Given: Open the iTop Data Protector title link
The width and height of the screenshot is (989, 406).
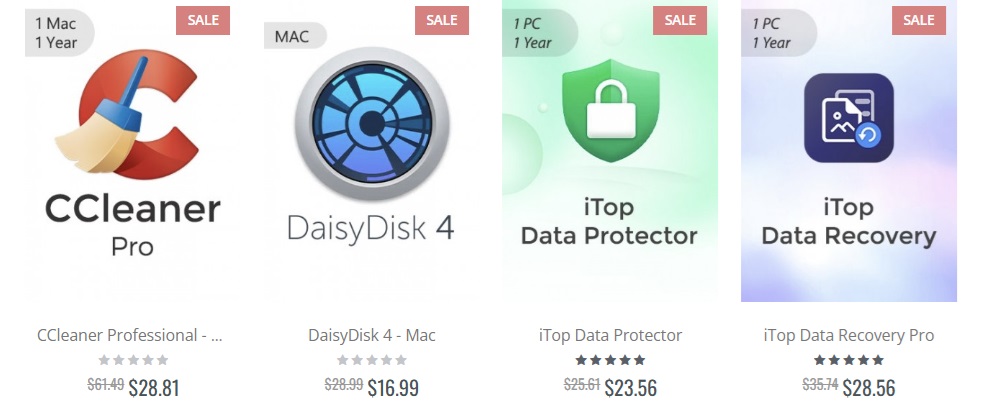Looking at the screenshot, I should pyautogui.click(x=610, y=335).
